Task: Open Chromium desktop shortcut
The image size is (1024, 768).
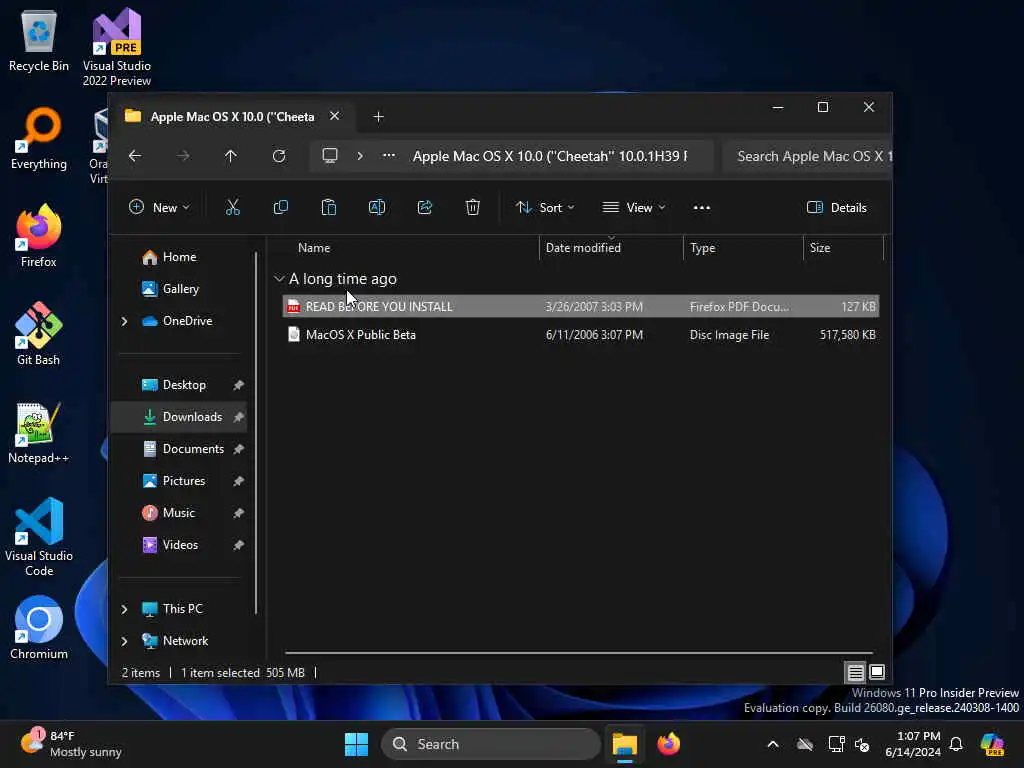Action: pyautogui.click(x=39, y=628)
